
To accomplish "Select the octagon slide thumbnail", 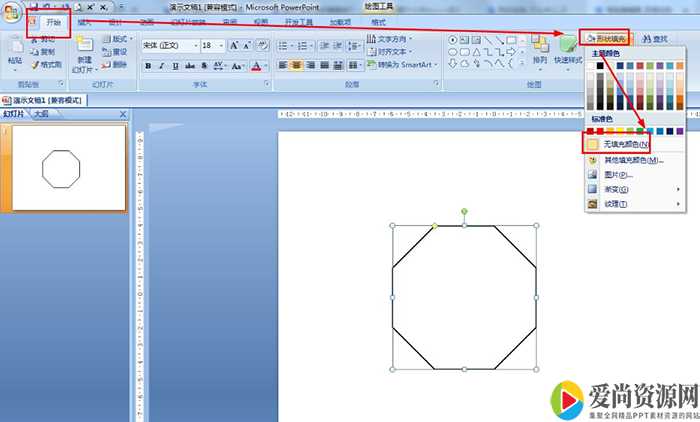I will point(62,167).
